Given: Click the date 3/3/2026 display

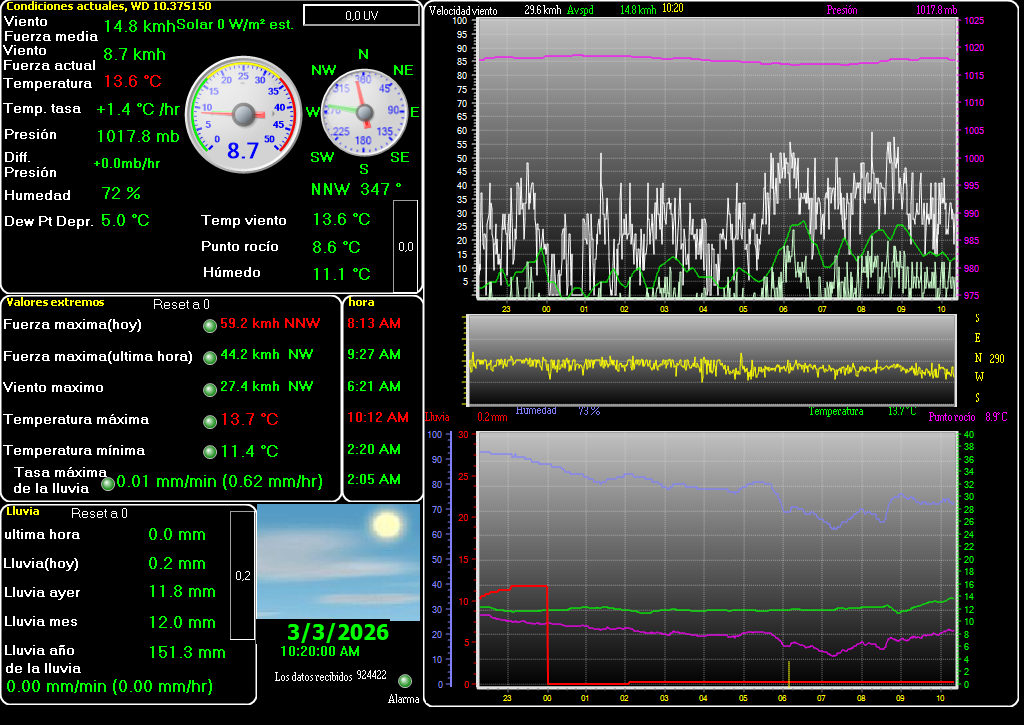Looking at the screenshot, I should pyautogui.click(x=337, y=632).
